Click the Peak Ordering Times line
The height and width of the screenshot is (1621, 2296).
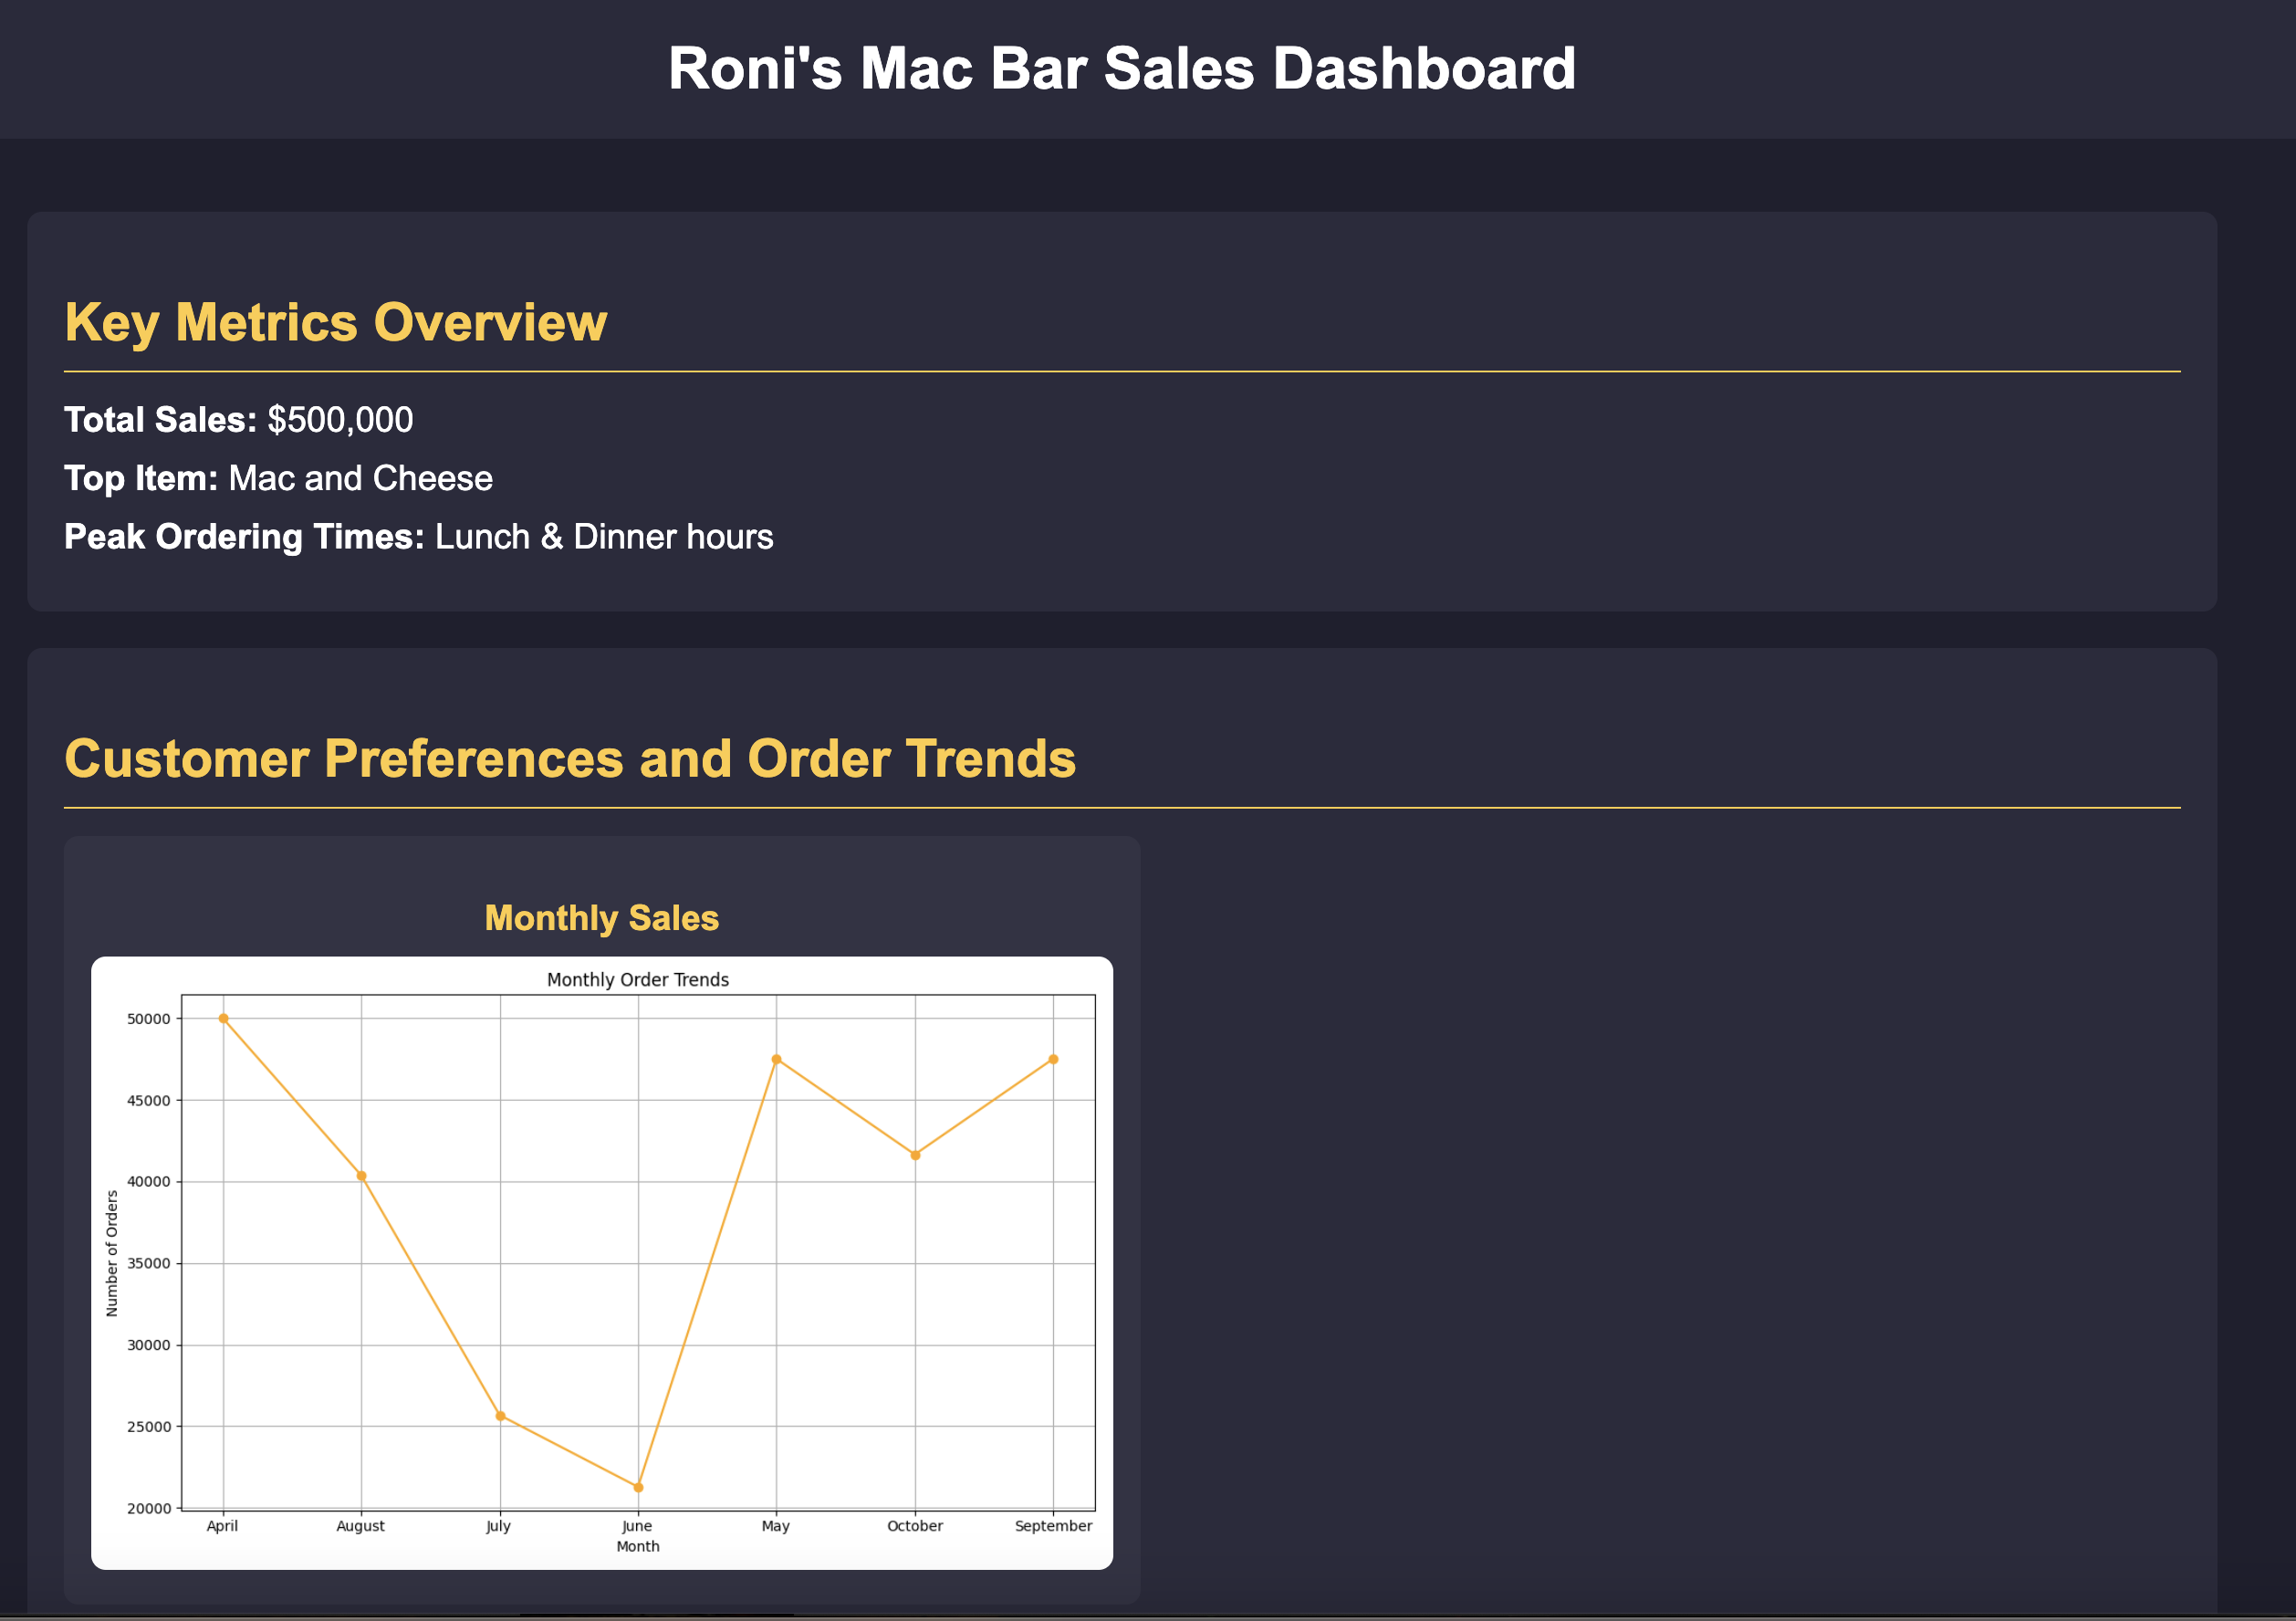[x=418, y=537]
